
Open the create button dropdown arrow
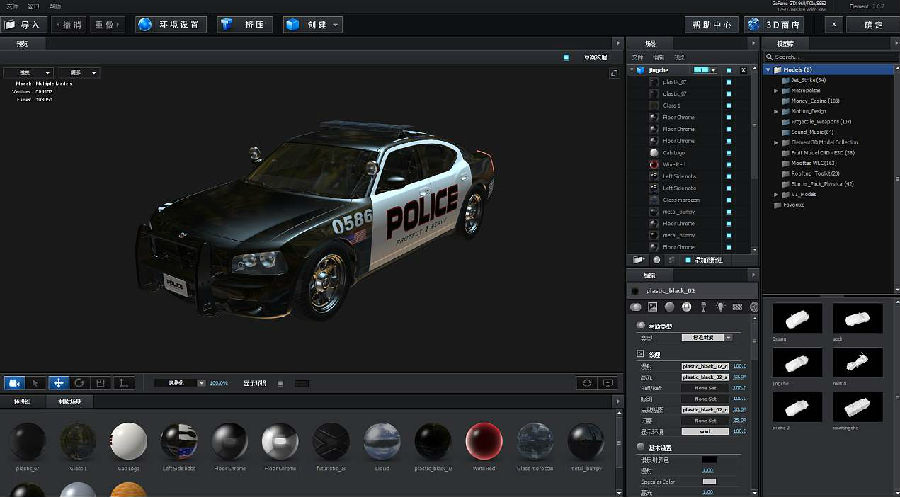point(336,24)
